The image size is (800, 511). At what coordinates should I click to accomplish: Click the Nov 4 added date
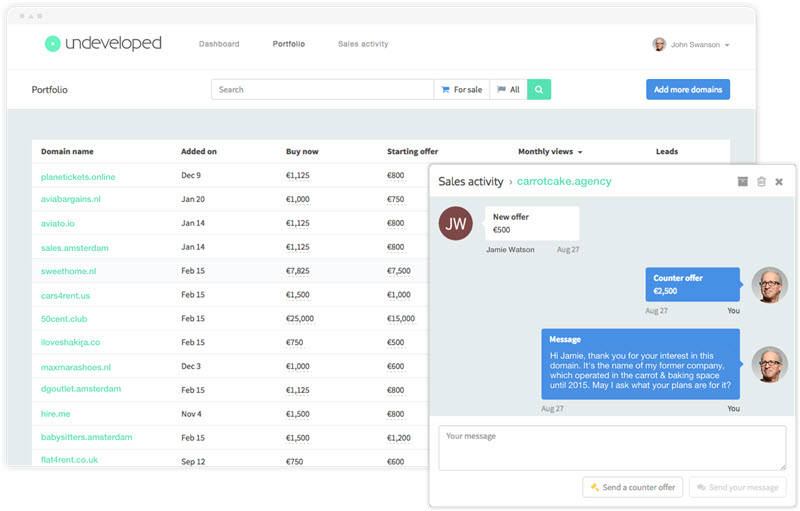pos(191,414)
